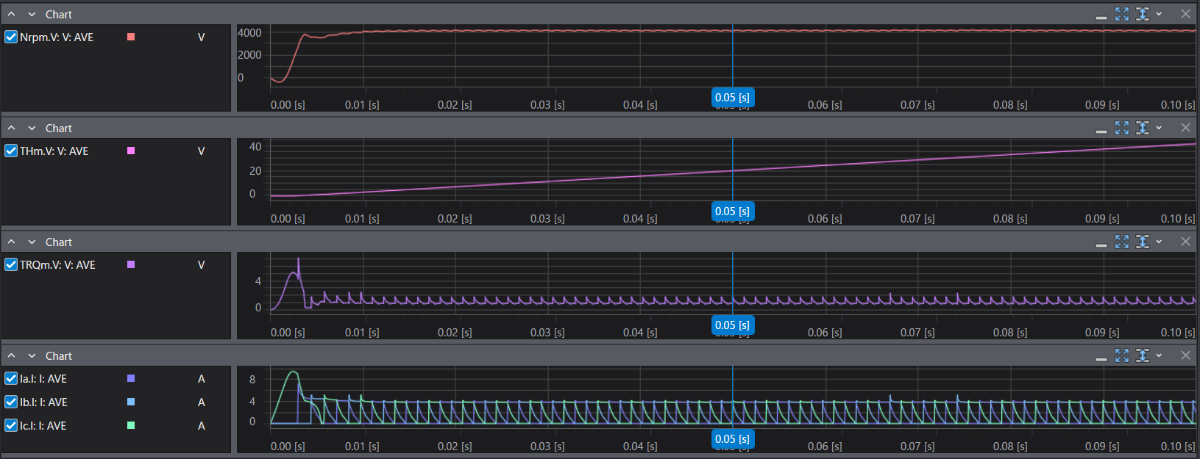Click the green Ic.I color swatch
The width and height of the screenshot is (1200, 459).
[x=131, y=425]
